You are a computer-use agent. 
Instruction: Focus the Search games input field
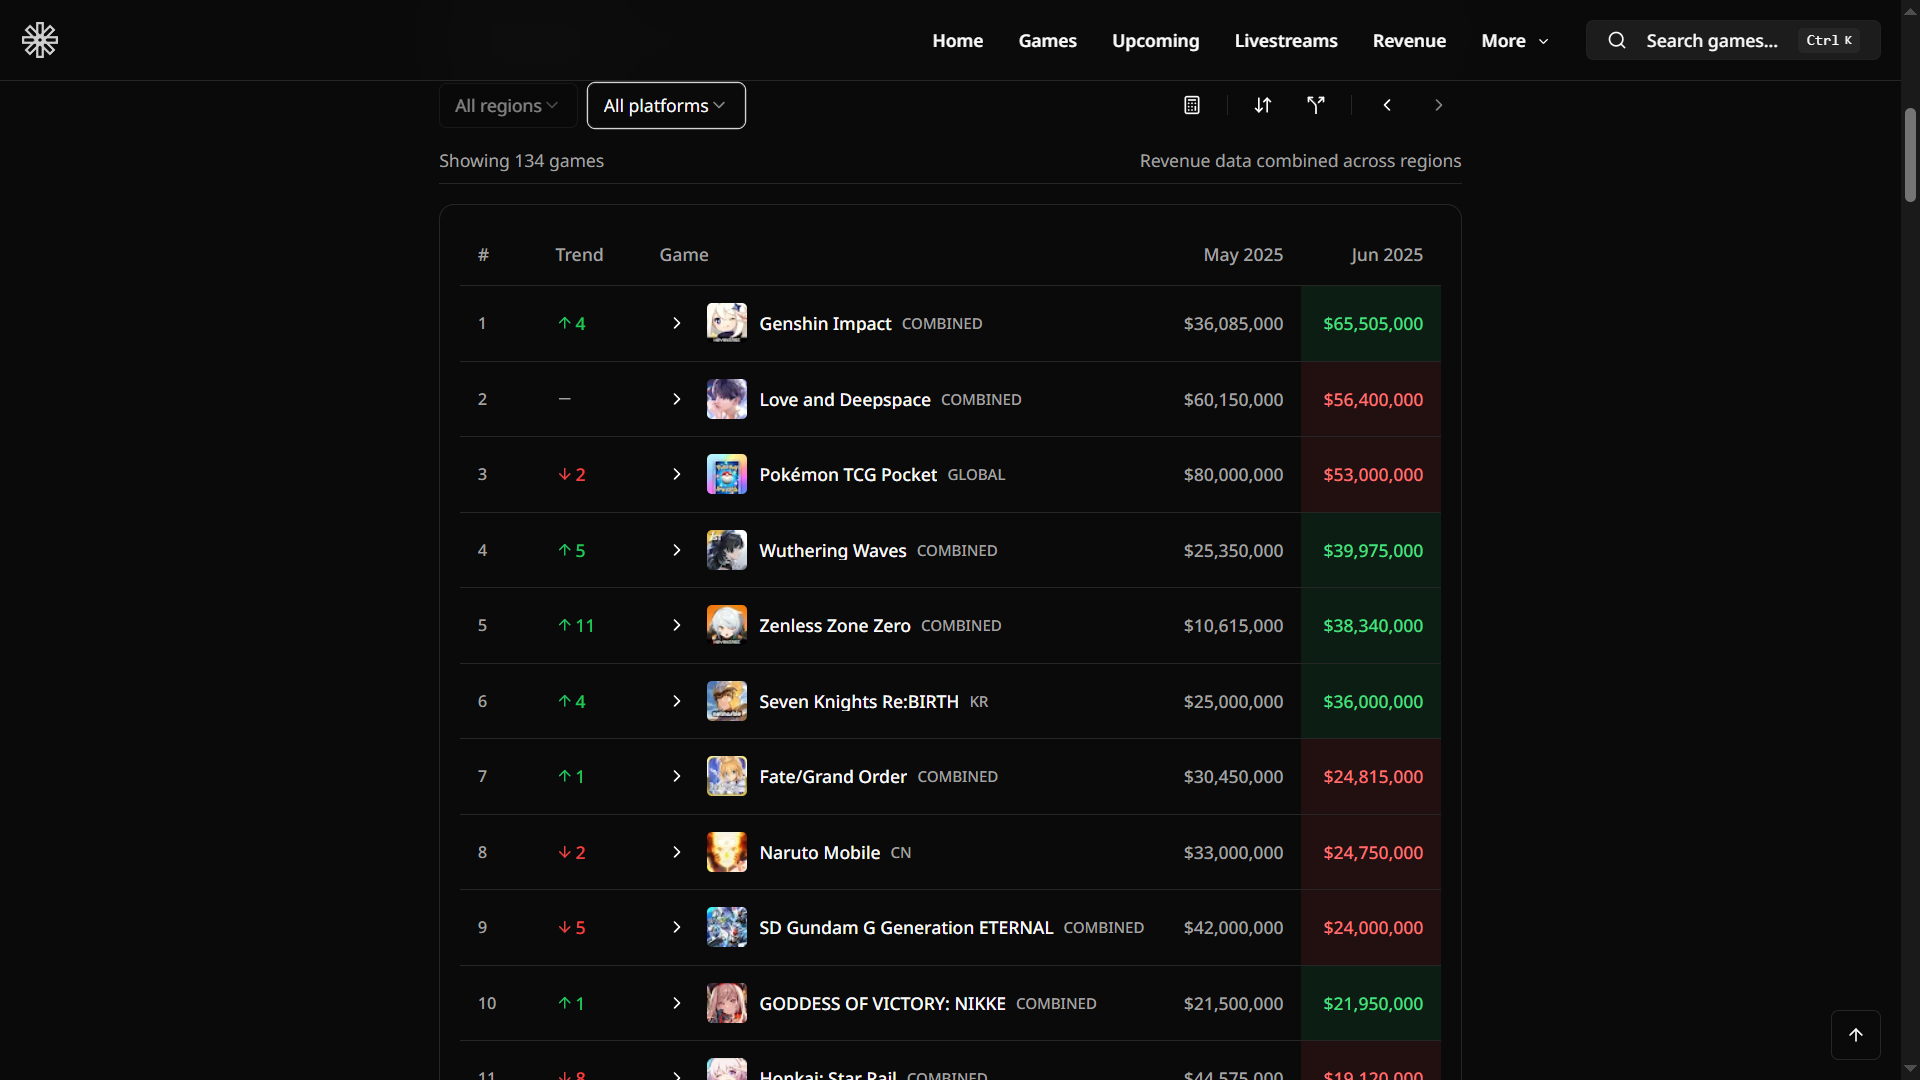[x=1733, y=40]
